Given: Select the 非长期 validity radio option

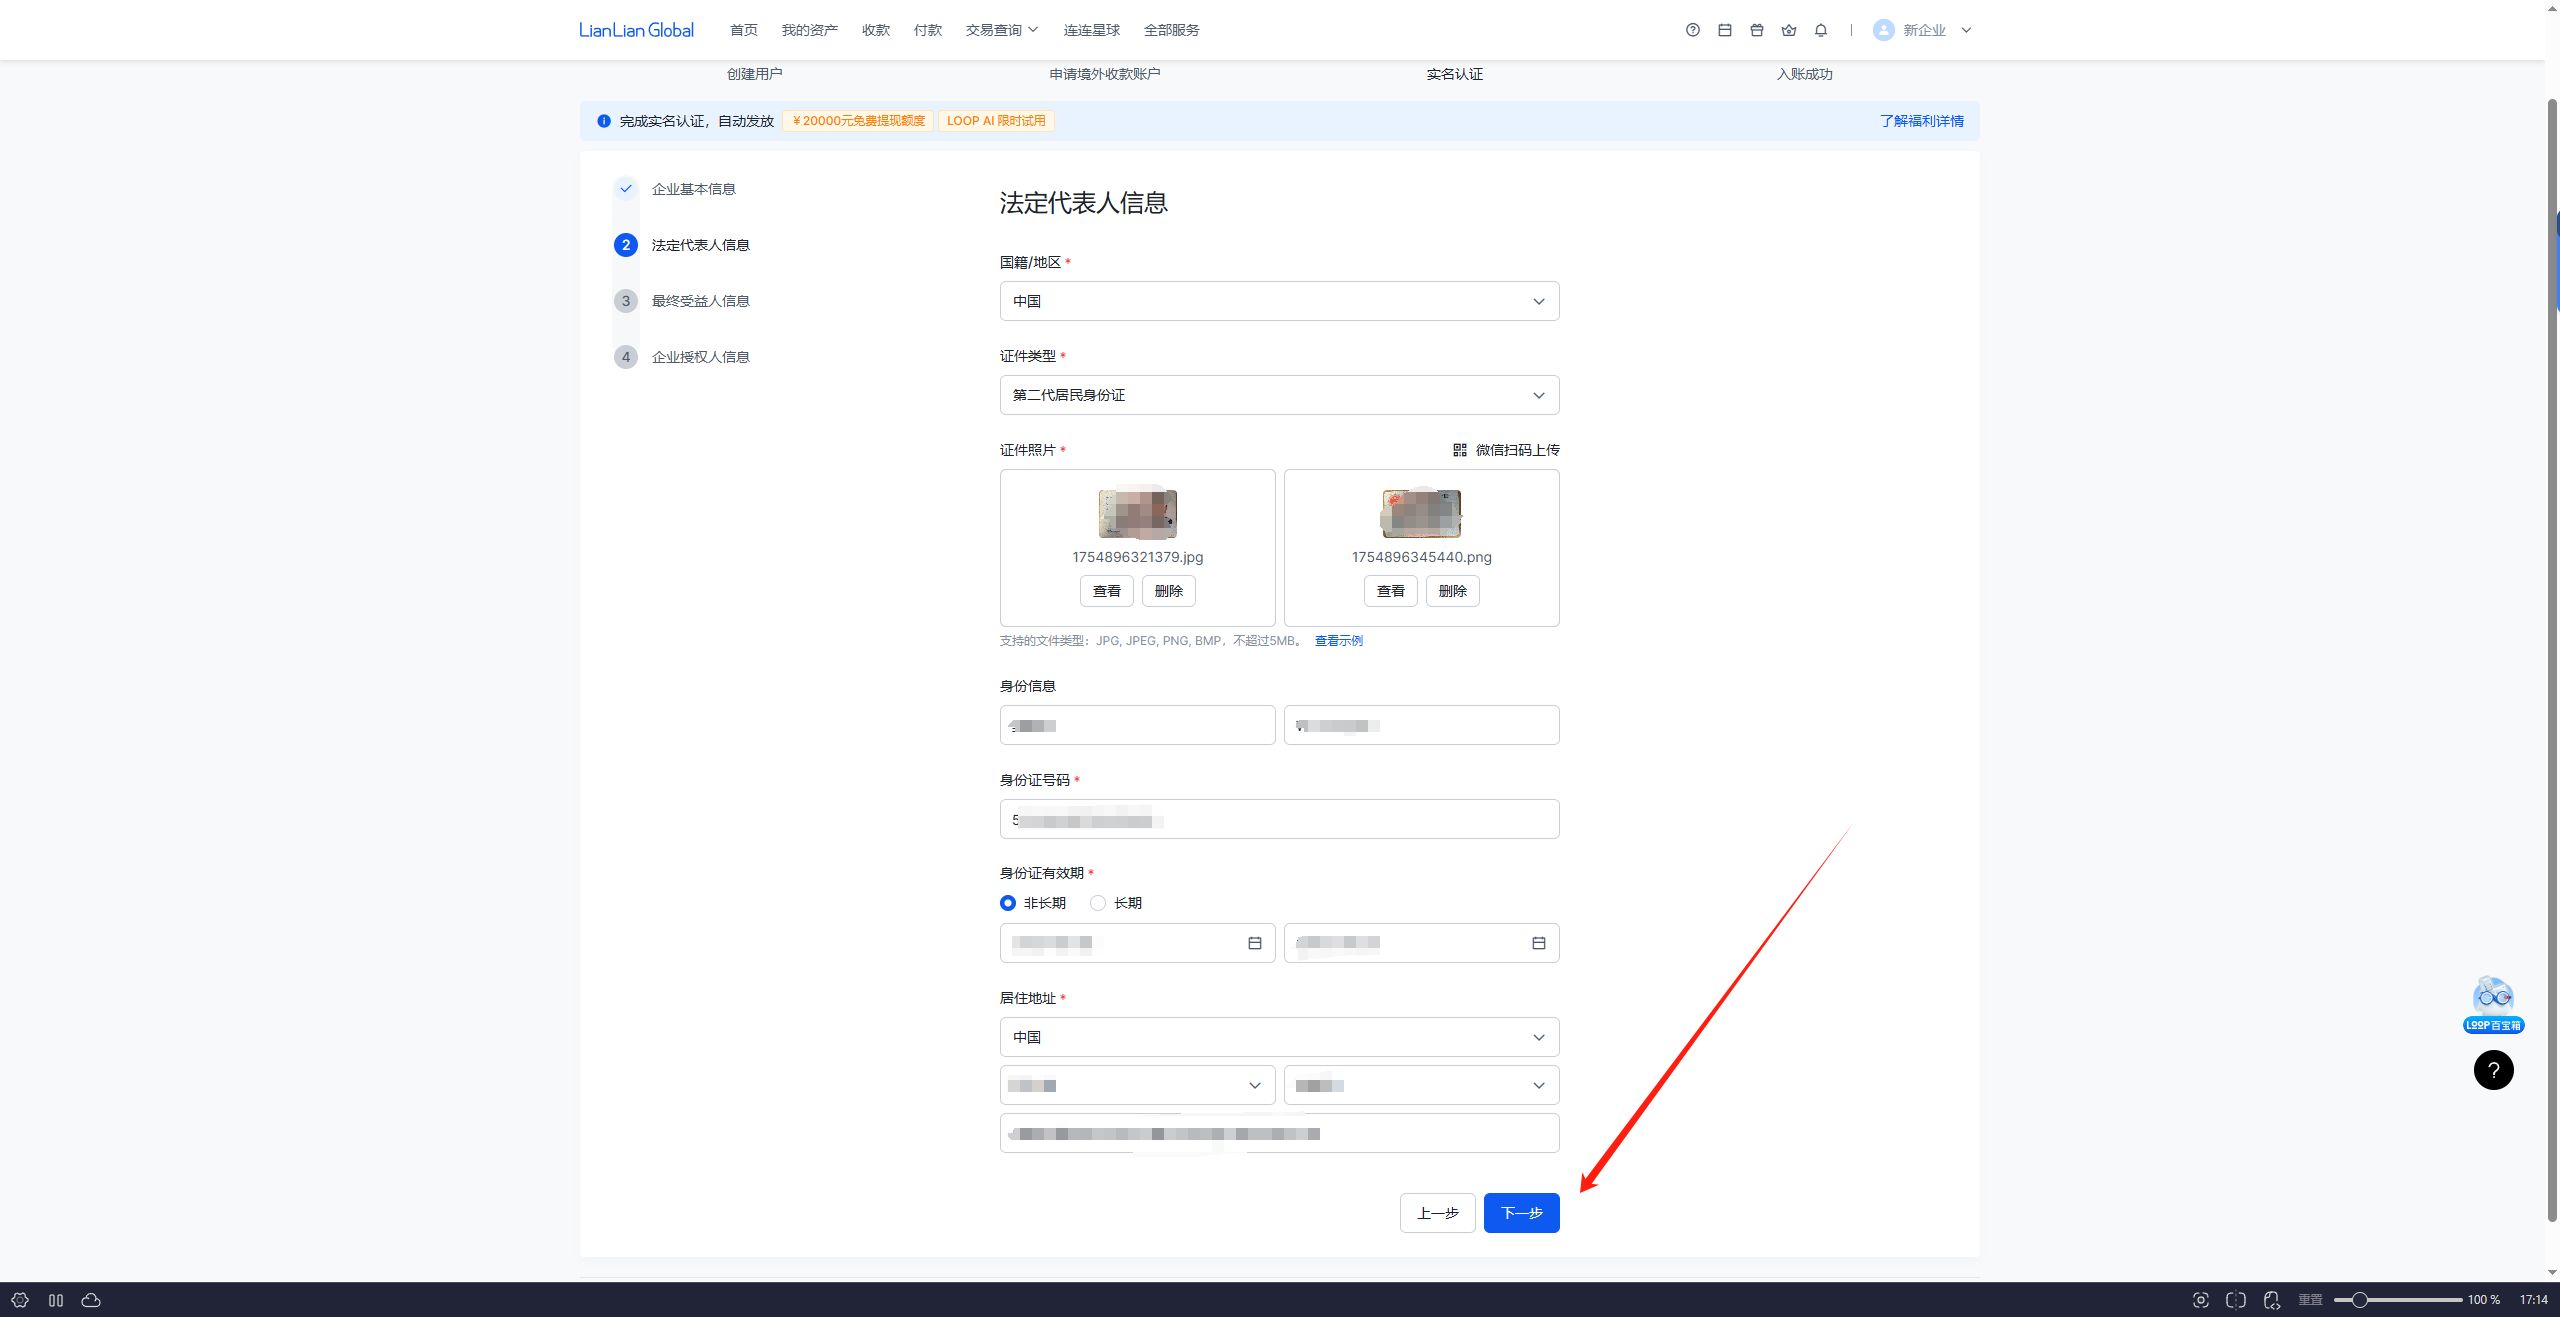Looking at the screenshot, I should (1033, 903).
